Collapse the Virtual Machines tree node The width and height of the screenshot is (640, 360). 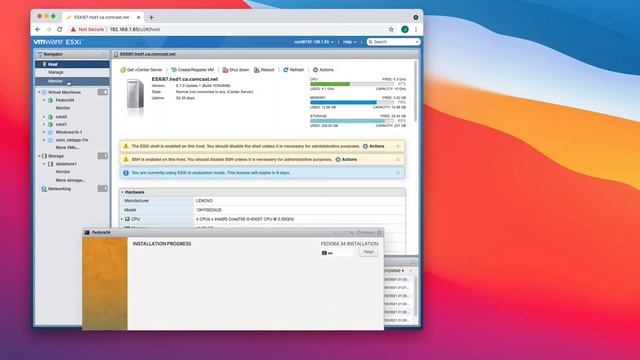[40, 92]
